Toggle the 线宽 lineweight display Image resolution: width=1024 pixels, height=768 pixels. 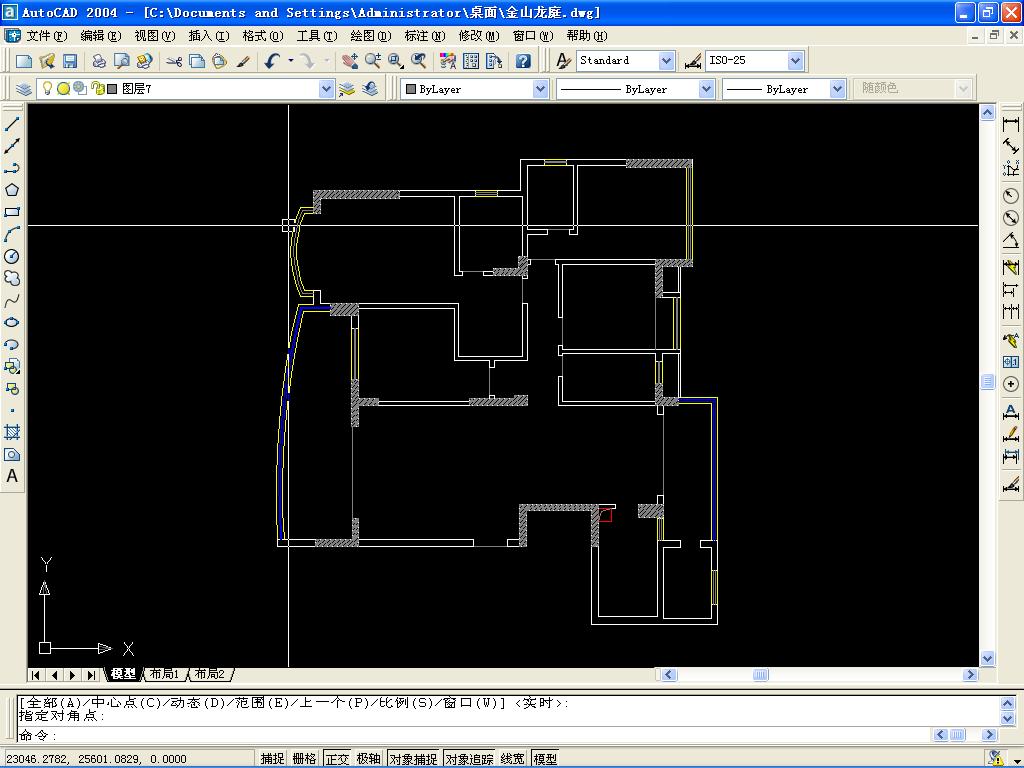tap(513, 758)
